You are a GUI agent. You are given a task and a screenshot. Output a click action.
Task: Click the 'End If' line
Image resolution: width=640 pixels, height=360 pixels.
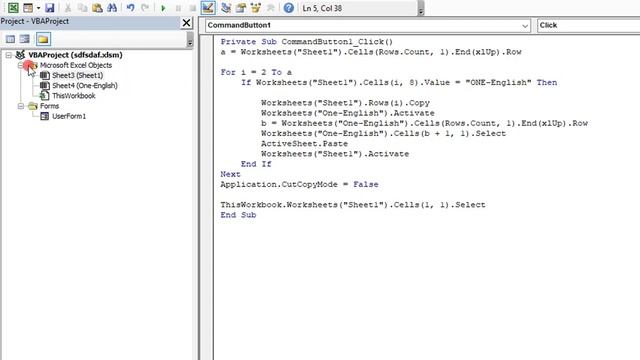tap(256, 164)
